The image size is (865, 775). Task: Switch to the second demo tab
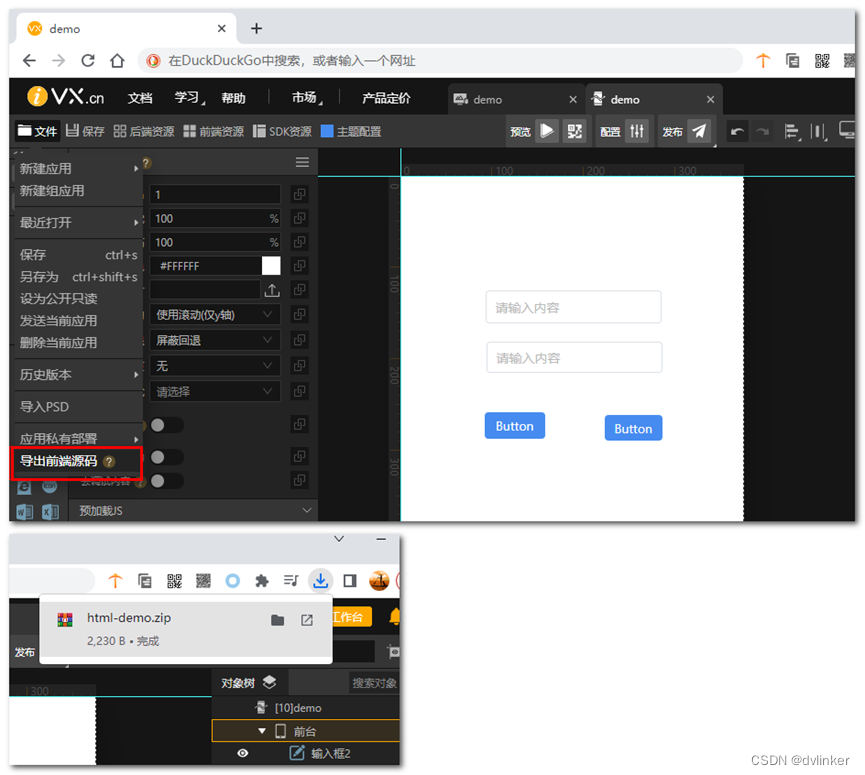654,99
